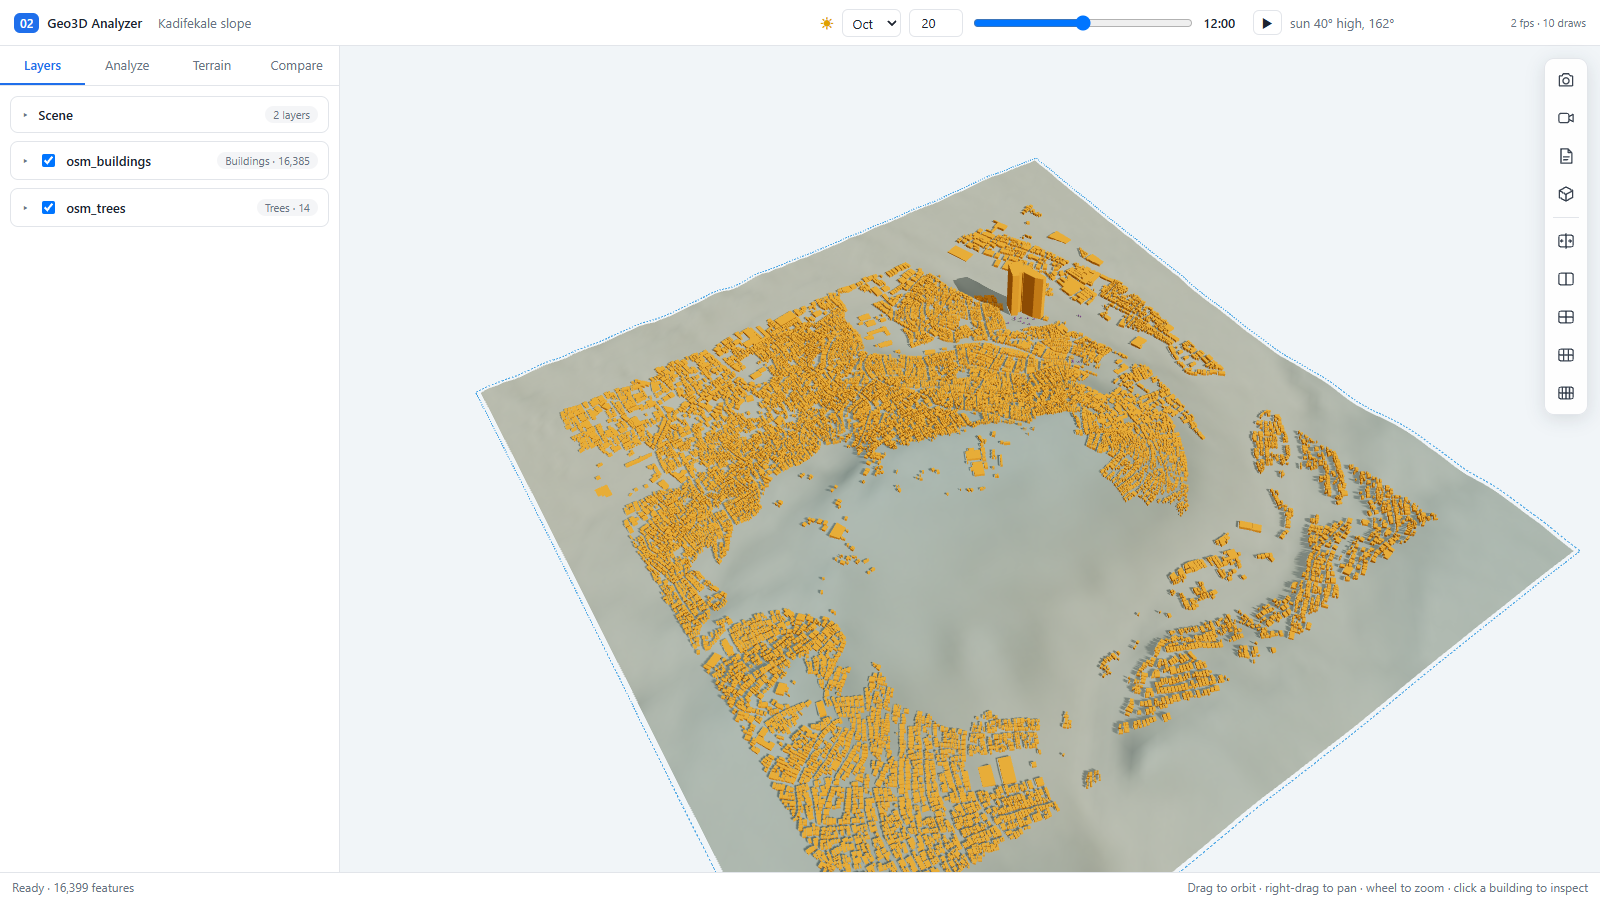Activate the split compare view with arrows icon
1600x900 pixels.
1566,241
